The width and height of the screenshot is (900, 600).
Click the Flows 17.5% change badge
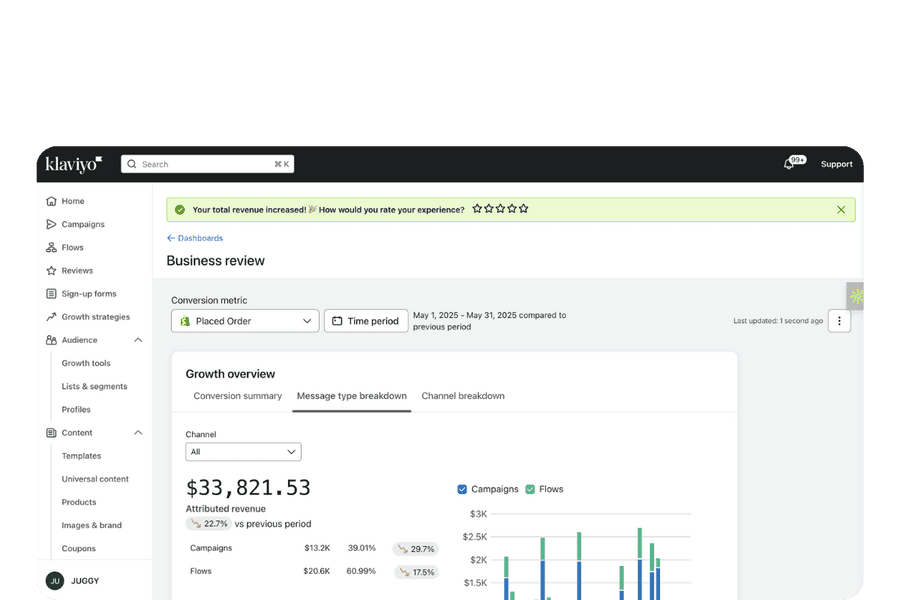coord(416,572)
